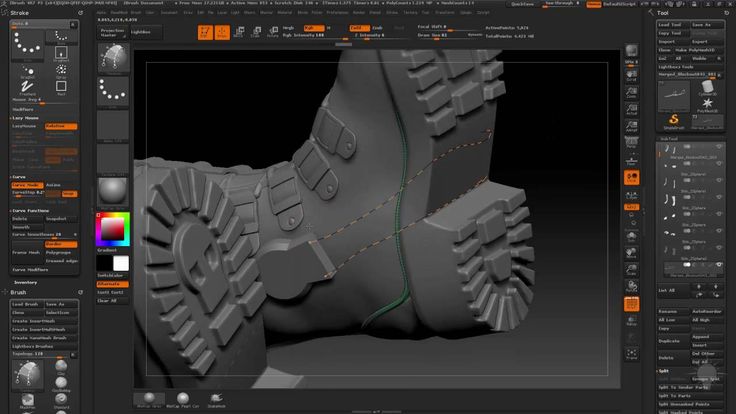The width and height of the screenshot is (736, 414).
Task: Select the Scale transform icon
Action: (x=256, y=32)
